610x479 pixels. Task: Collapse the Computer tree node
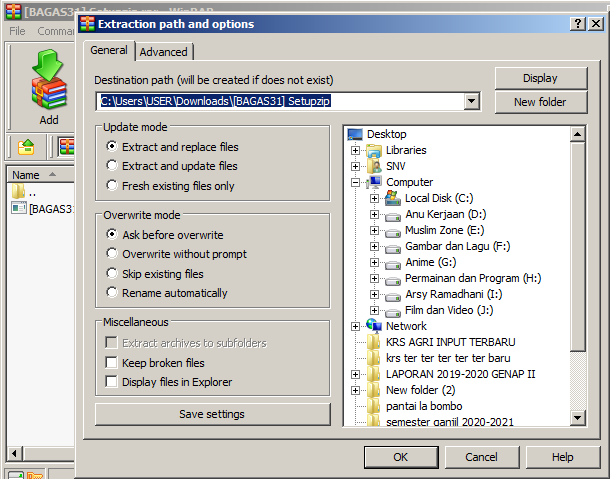coord(355,182)
